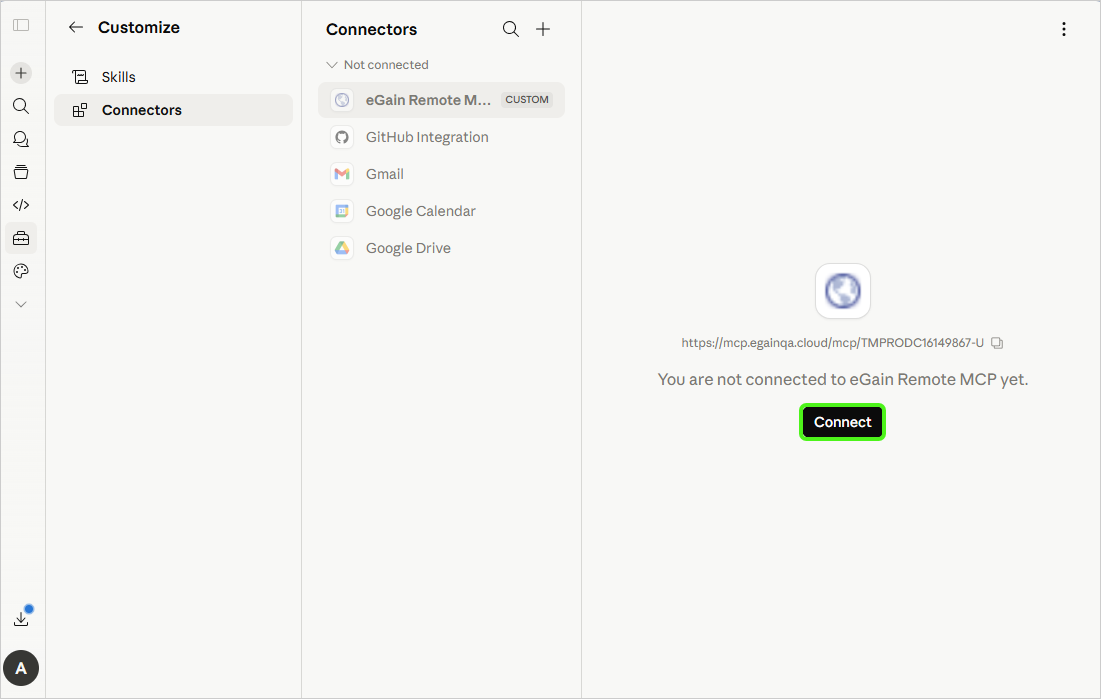Image resolution: width=1101 pixels, height=699 pixels.
Task: Open the code brackets icon
Action: [21, 205]
